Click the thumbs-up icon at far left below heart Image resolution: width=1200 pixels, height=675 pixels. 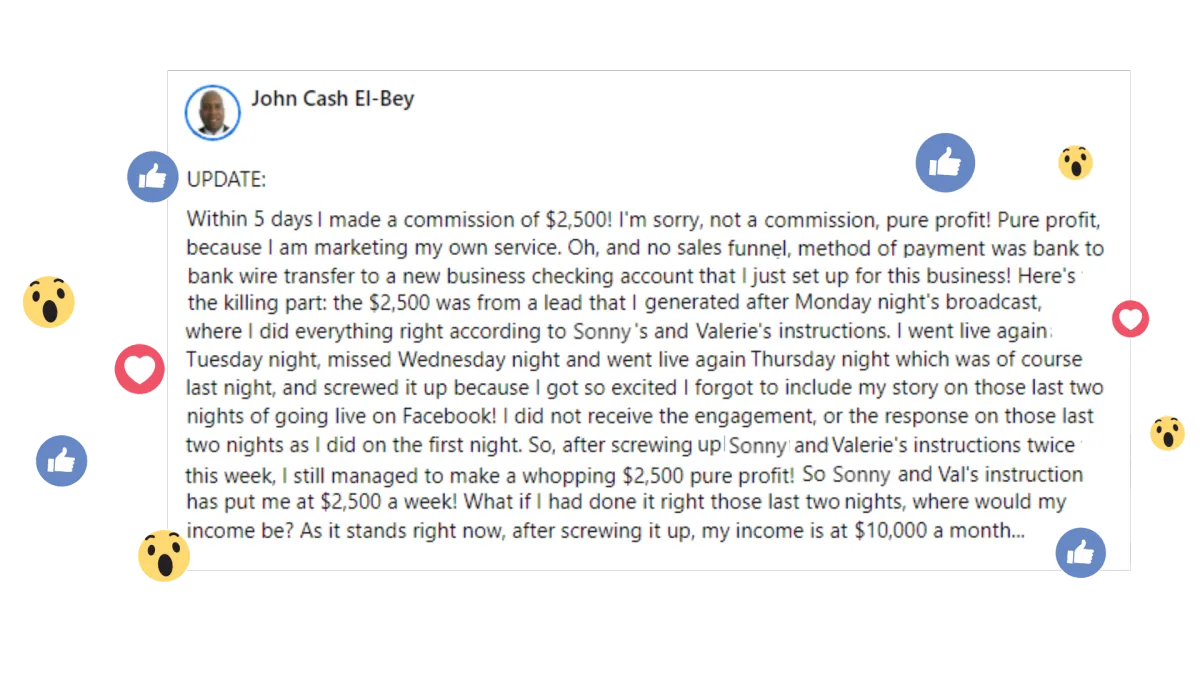tap(62, 461)
